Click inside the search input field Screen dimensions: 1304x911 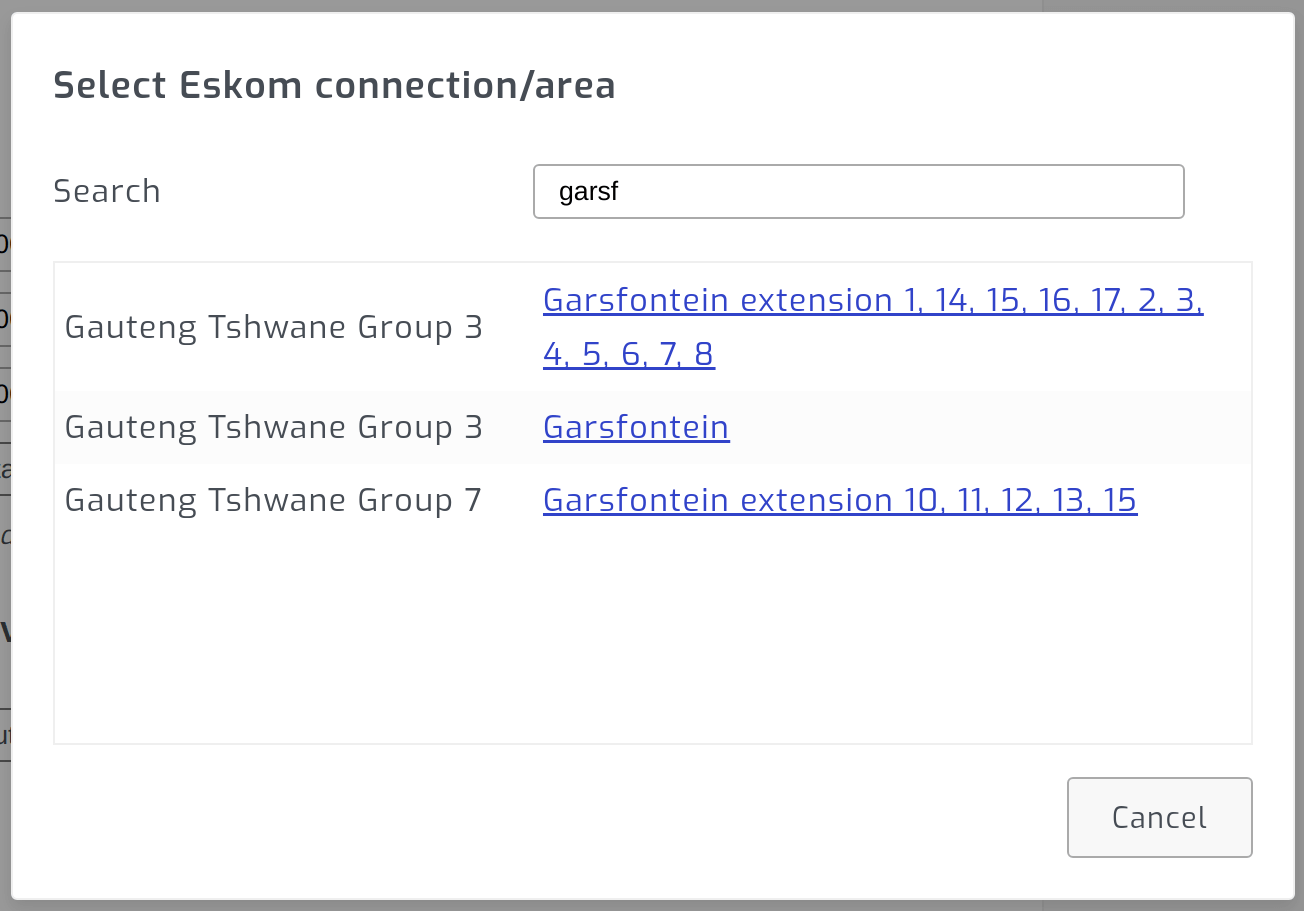tap(858, 191)
